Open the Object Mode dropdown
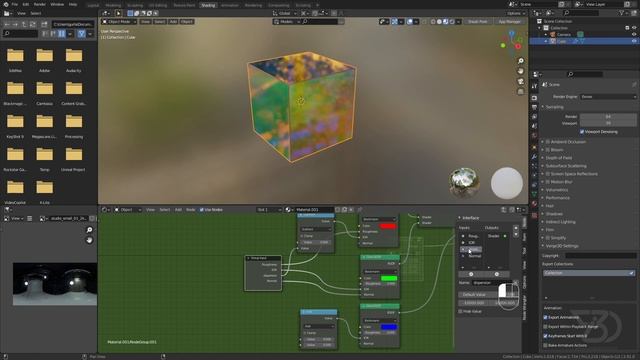 [119, 22]
